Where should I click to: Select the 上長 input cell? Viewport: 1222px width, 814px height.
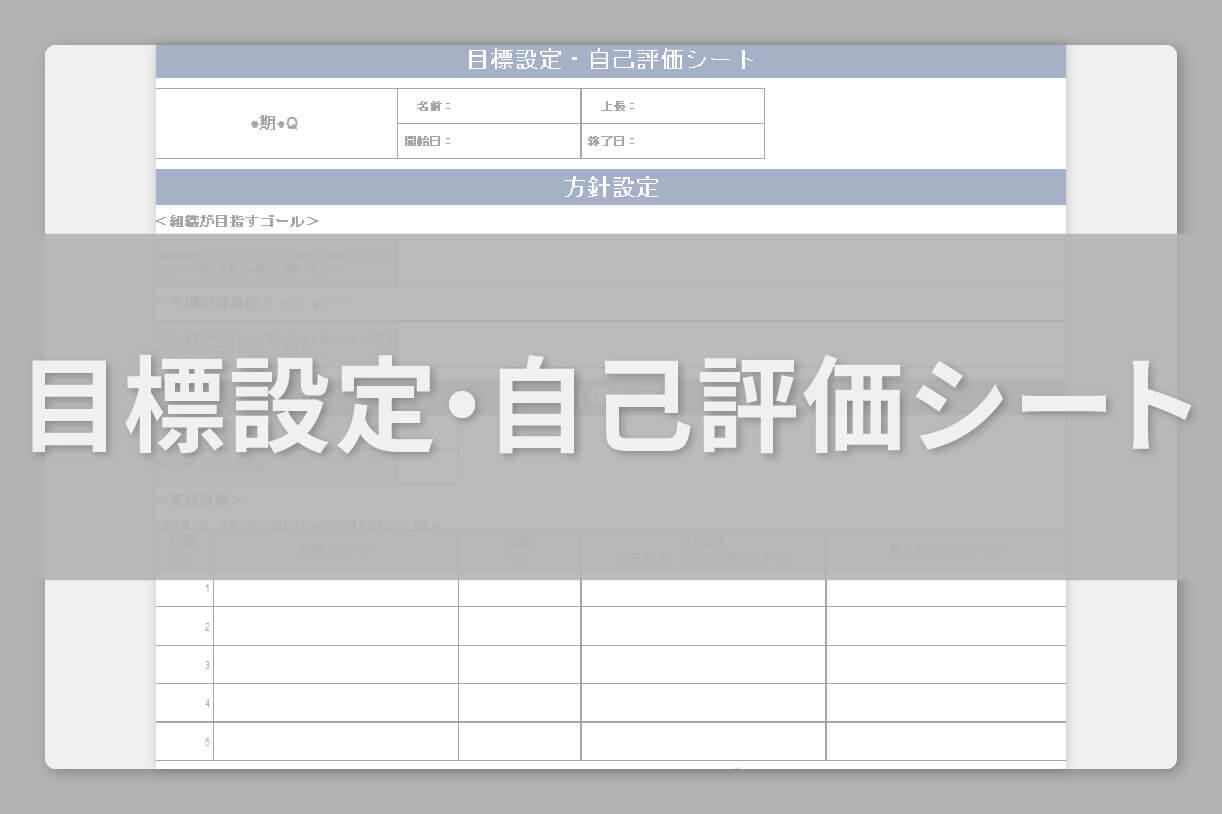pyautogui.click(x=672, y=105)
